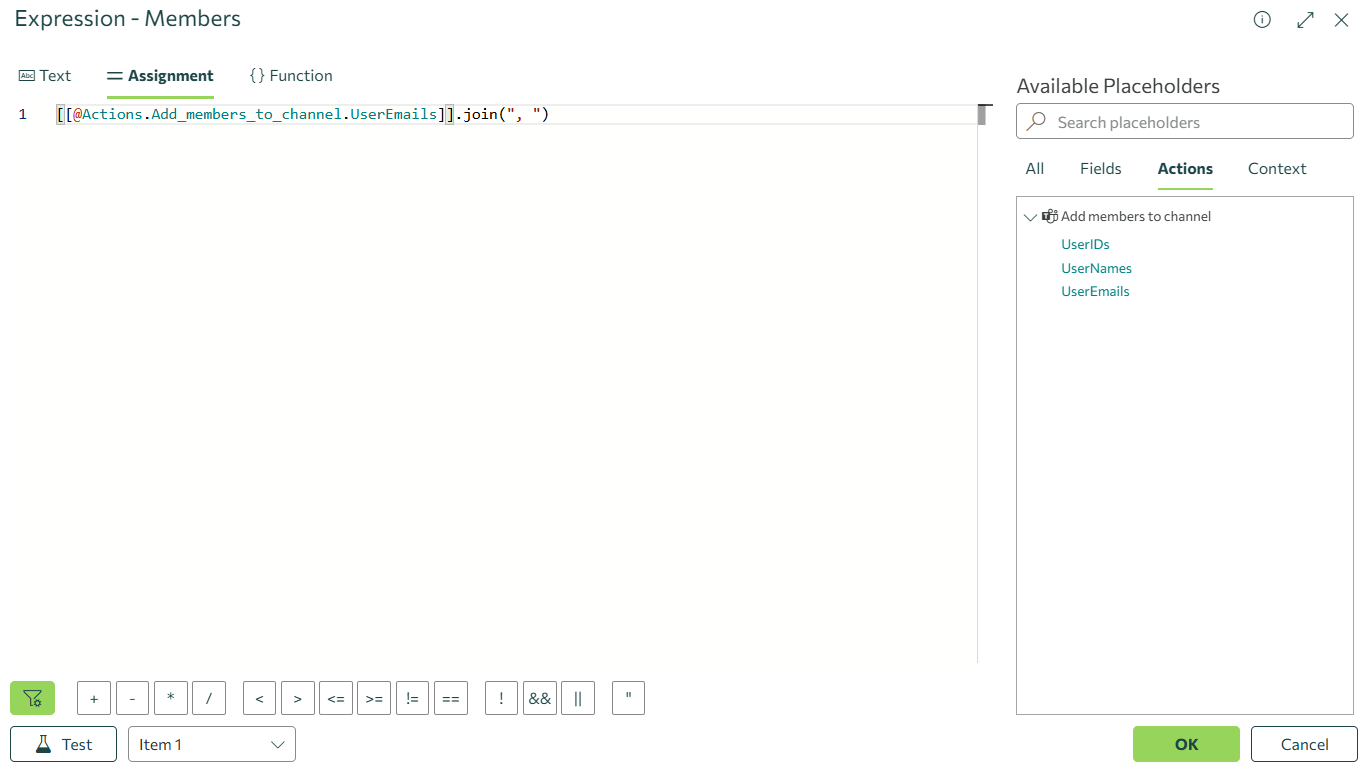Insert the not-equal operator
This screenshot has height=775, width=1366.
[412, 698]
